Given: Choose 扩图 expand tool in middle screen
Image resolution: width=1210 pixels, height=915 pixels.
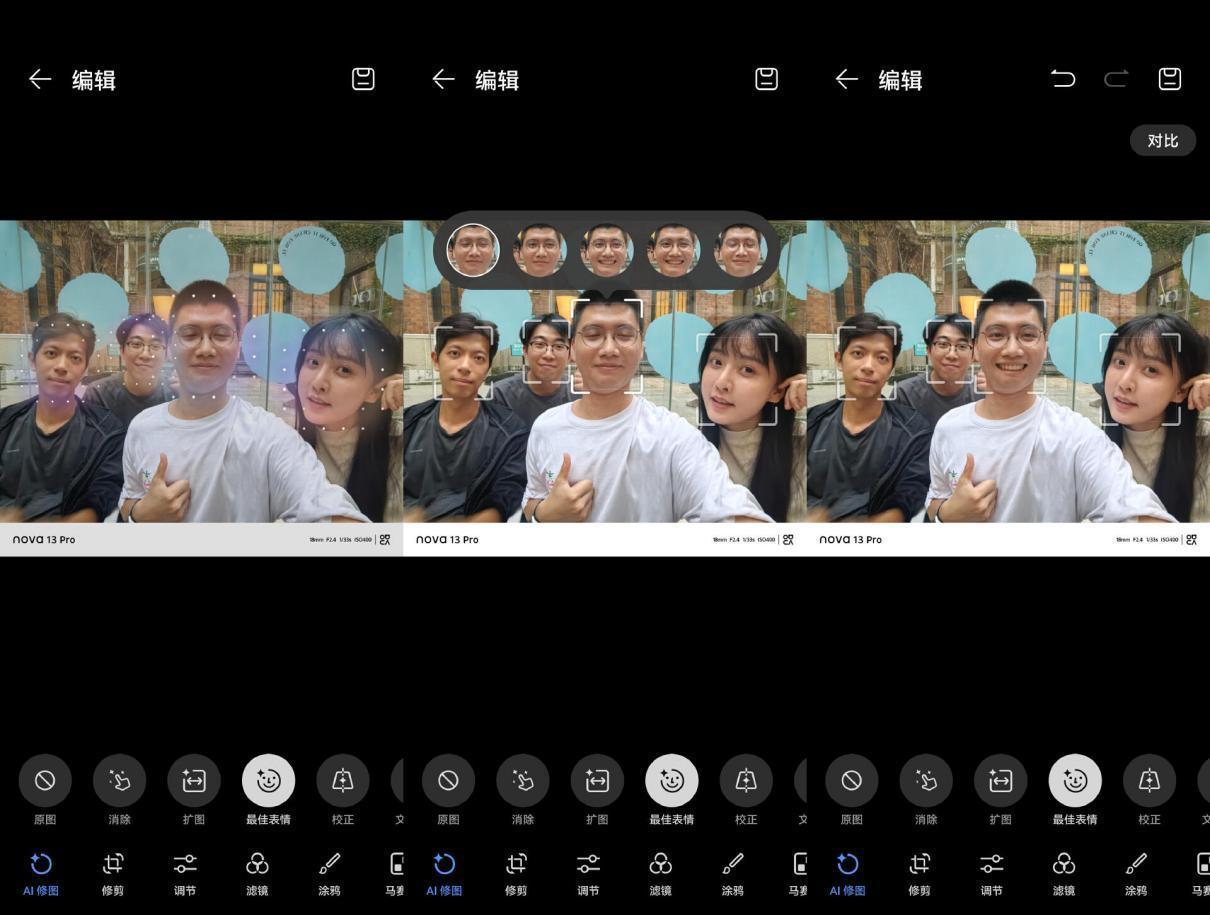Looking at the screenshot, I should (x=597, y=781).
